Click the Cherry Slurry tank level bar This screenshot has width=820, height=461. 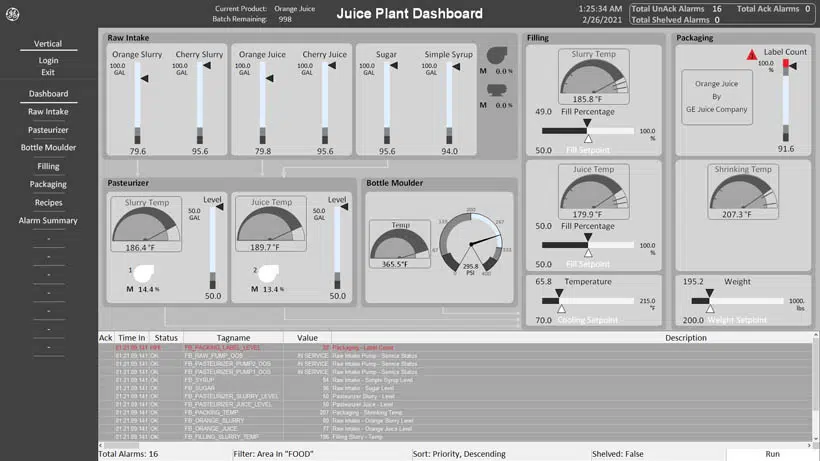pos(200,103)
